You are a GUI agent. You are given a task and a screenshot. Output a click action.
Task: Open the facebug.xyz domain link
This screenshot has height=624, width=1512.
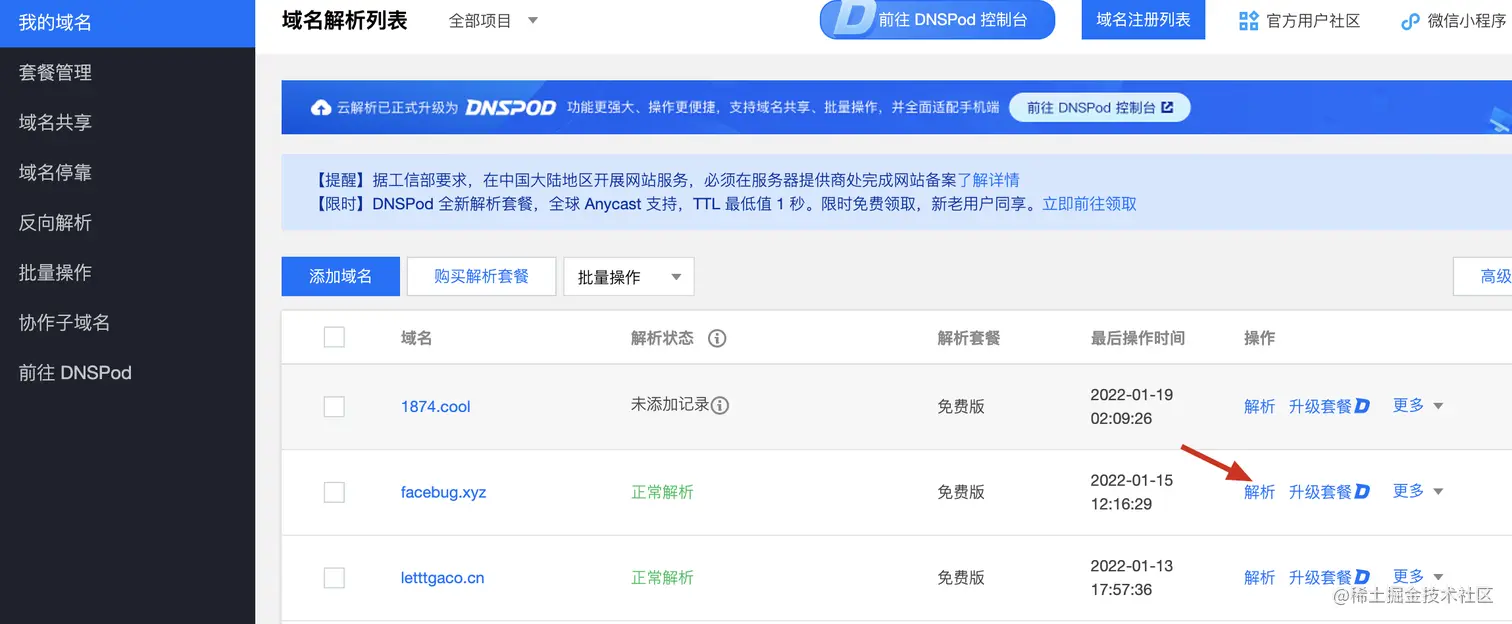point(443,492)
